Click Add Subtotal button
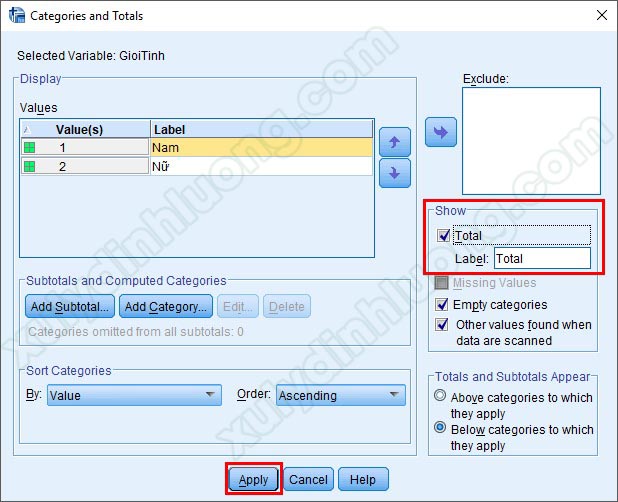Screen dimensions: 618x502 (70, 306)
